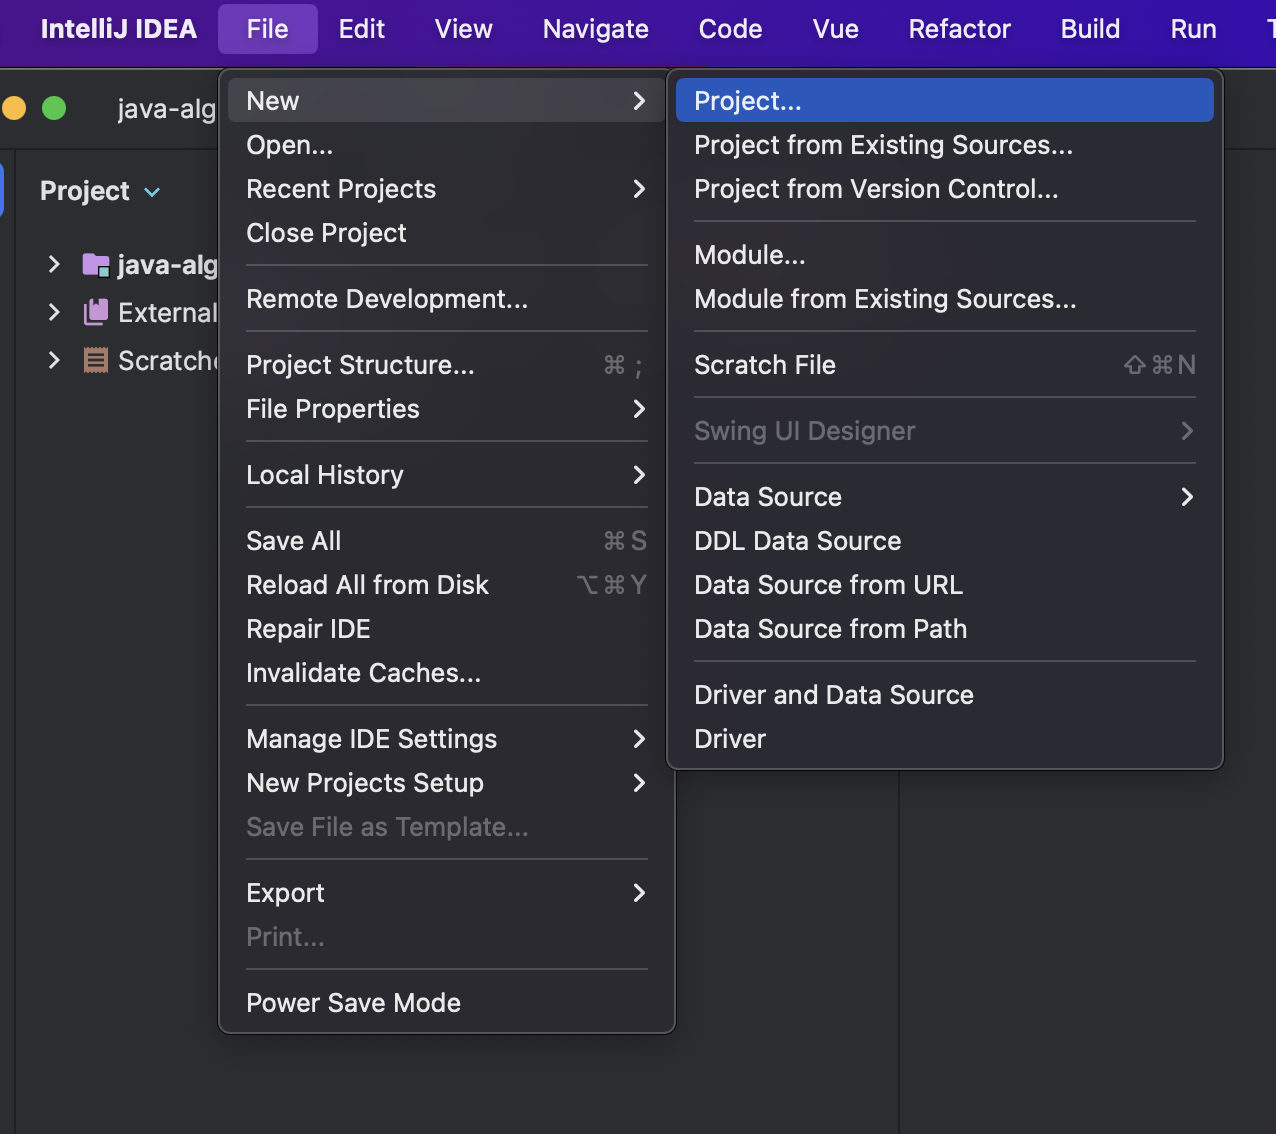Click Save All in File menu

coord(294,541)
